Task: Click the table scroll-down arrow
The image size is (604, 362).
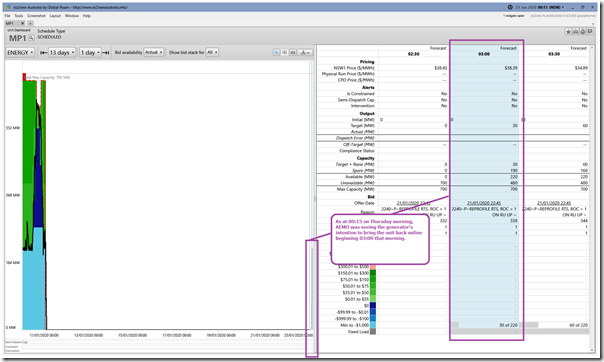Action: pos(592,350)
